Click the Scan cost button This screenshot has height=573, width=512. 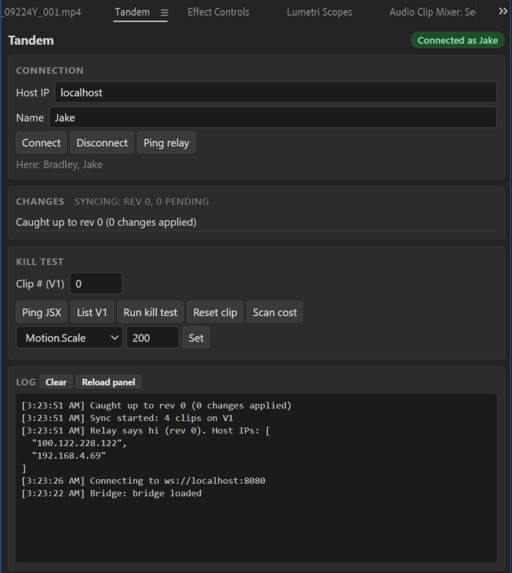pyautogui.click(x=274, y=312)
